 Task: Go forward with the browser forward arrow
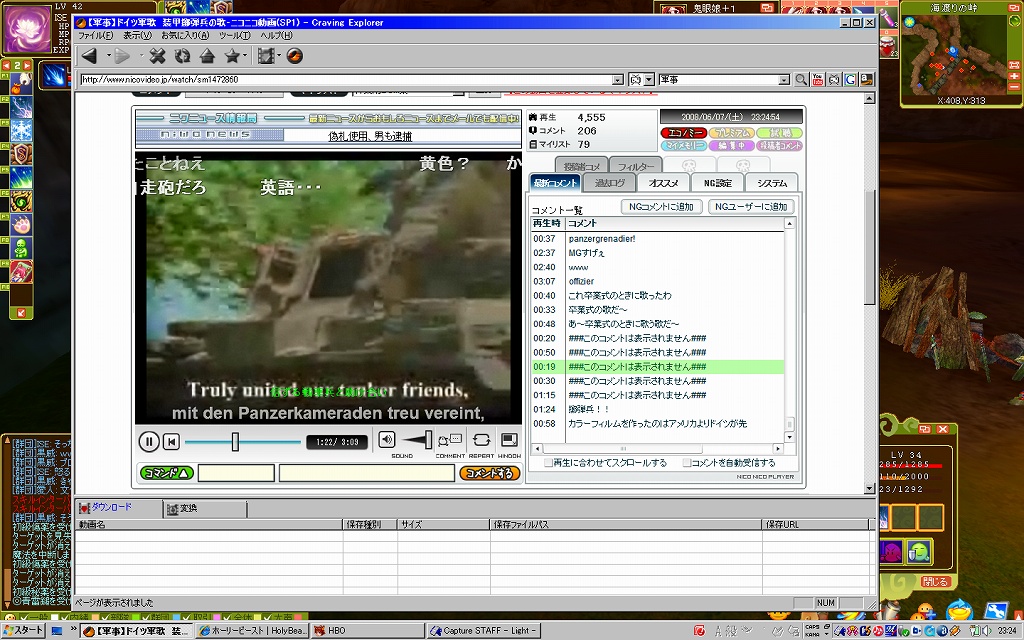122,56
